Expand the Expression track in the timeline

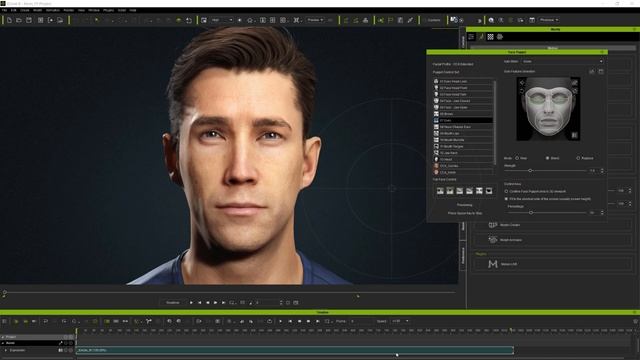[6, 350]
